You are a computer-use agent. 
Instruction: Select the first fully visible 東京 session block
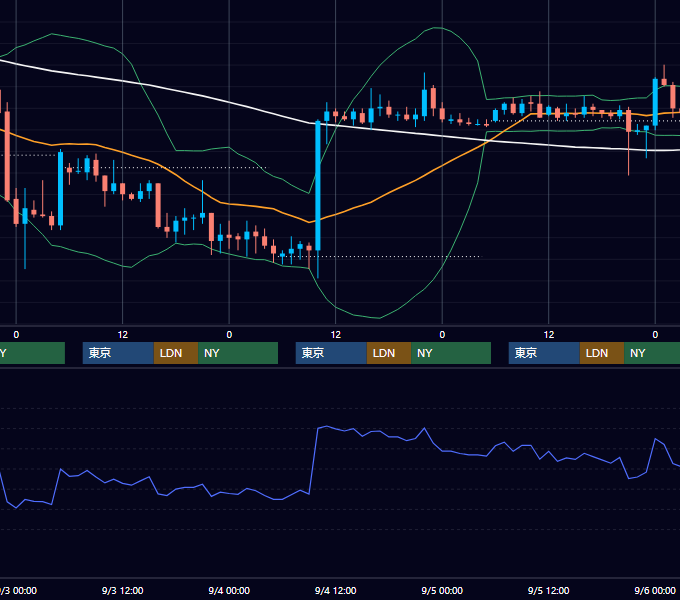click(x=118, y=353)
